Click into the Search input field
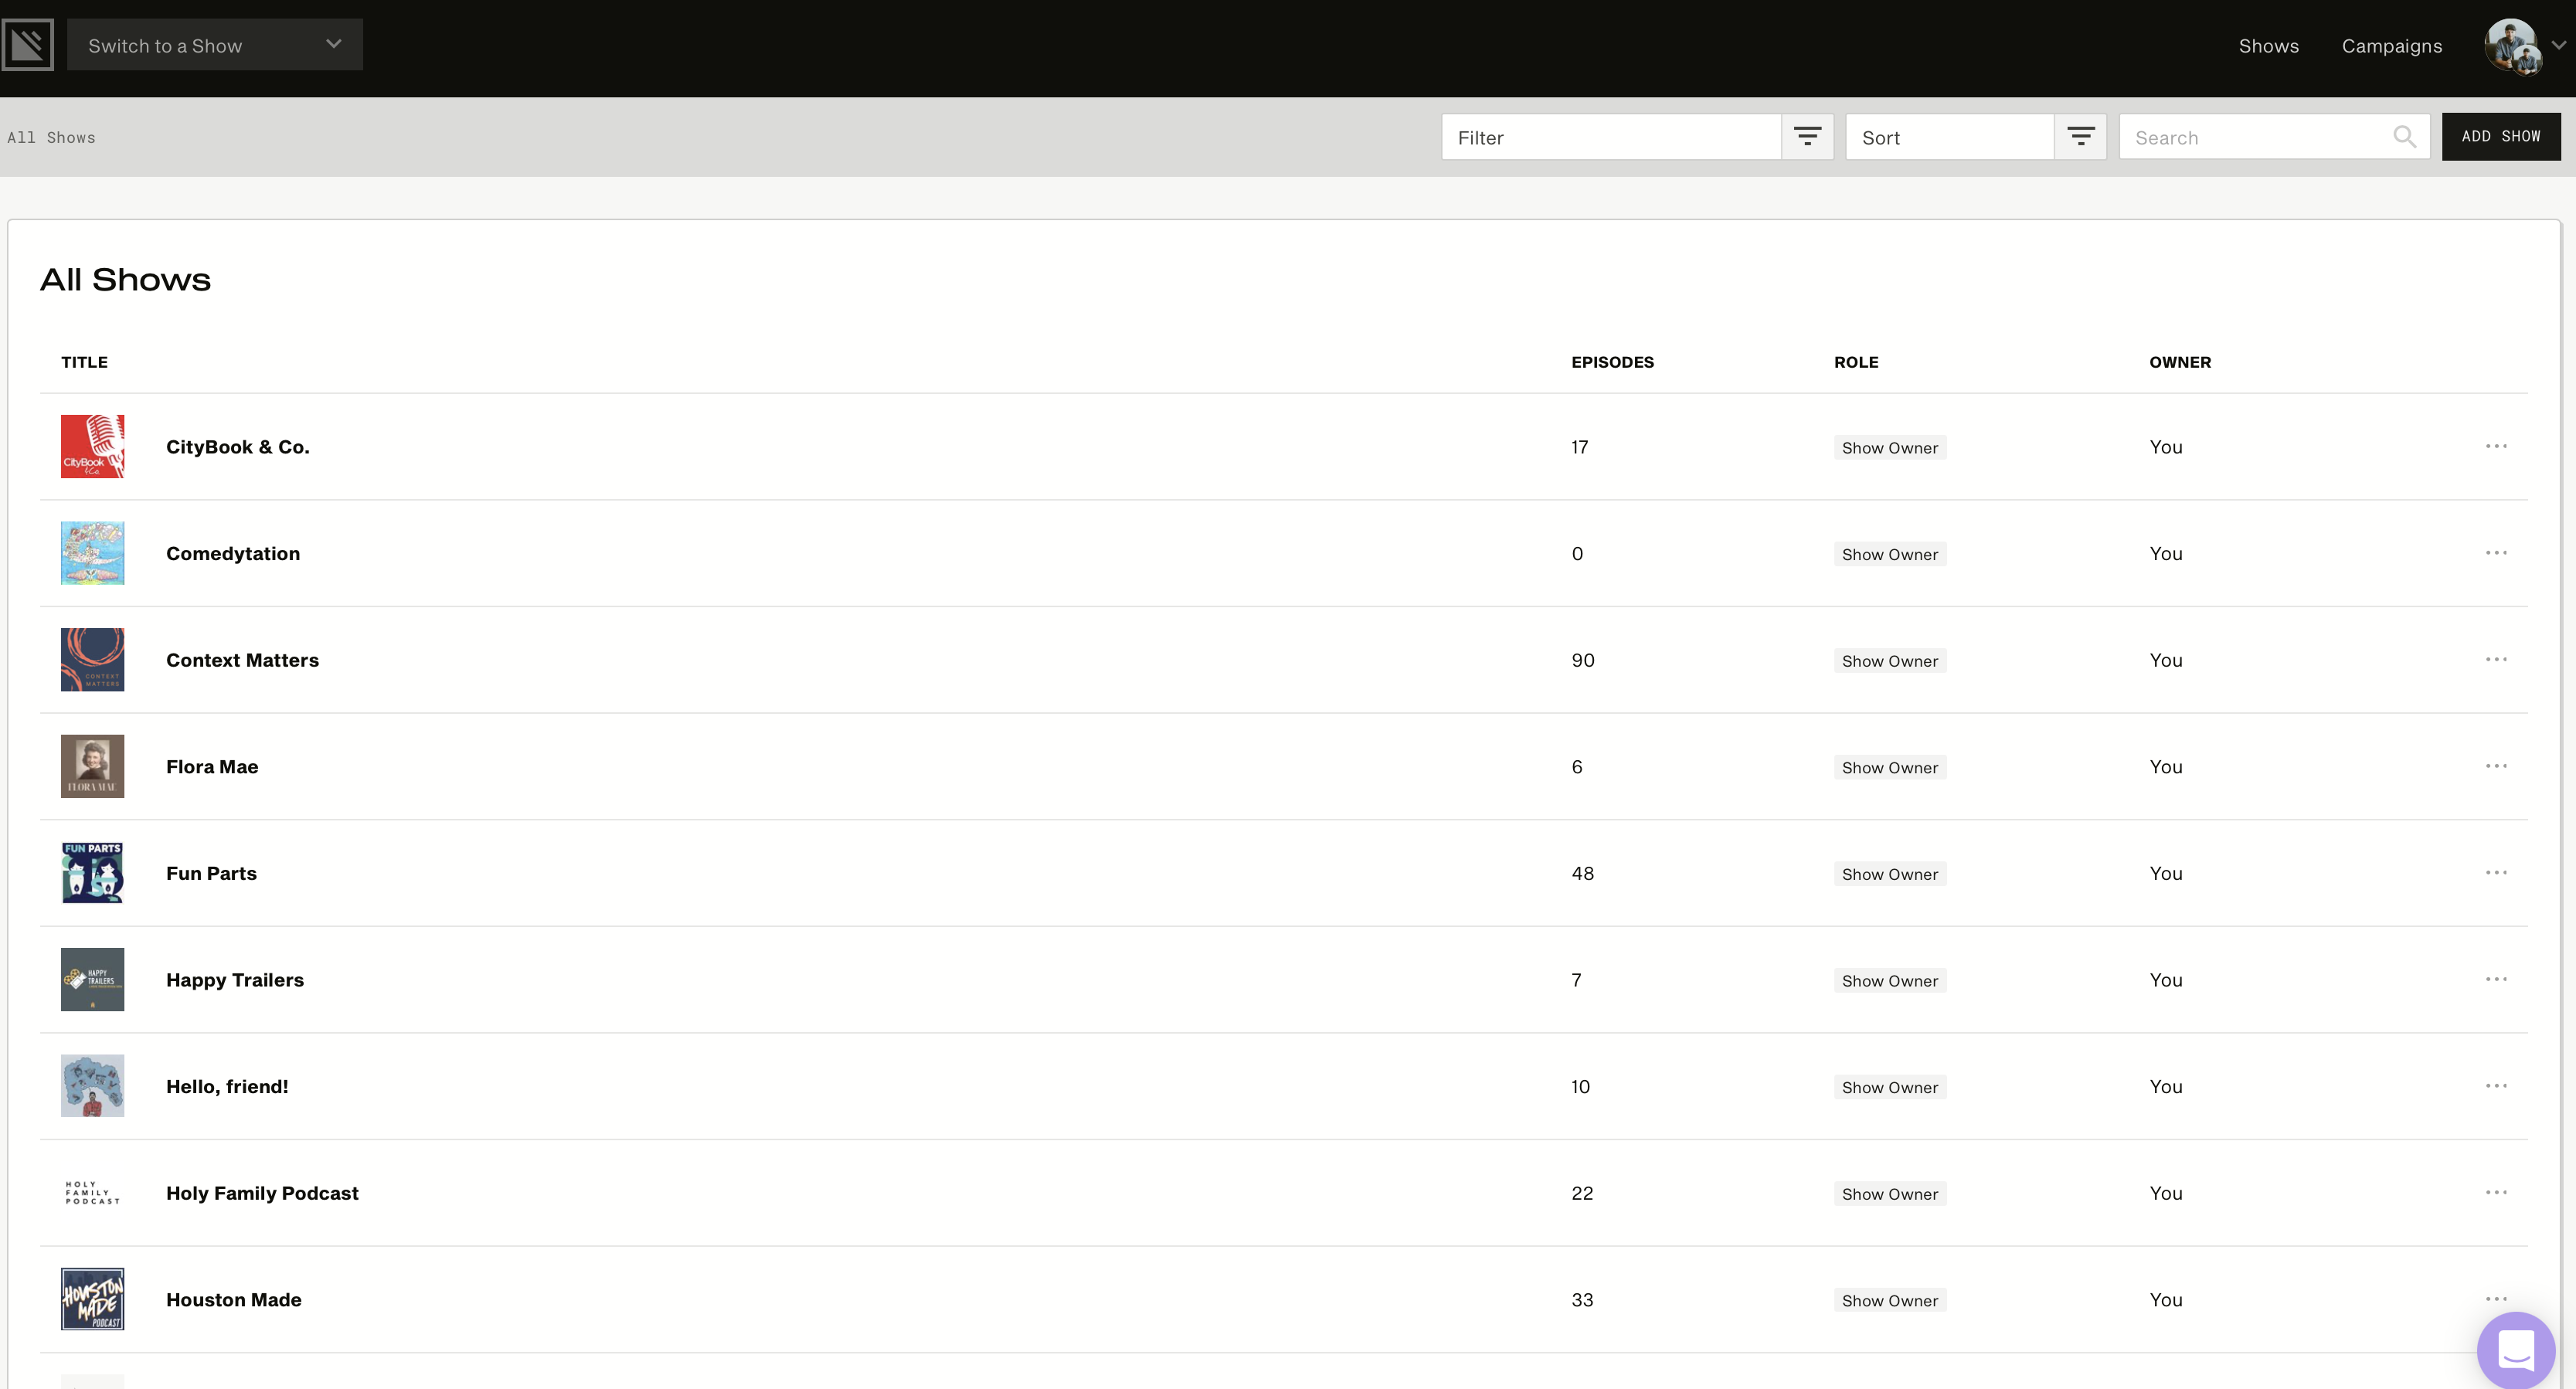The image size is (2576, 1389). pos(2255,137)
